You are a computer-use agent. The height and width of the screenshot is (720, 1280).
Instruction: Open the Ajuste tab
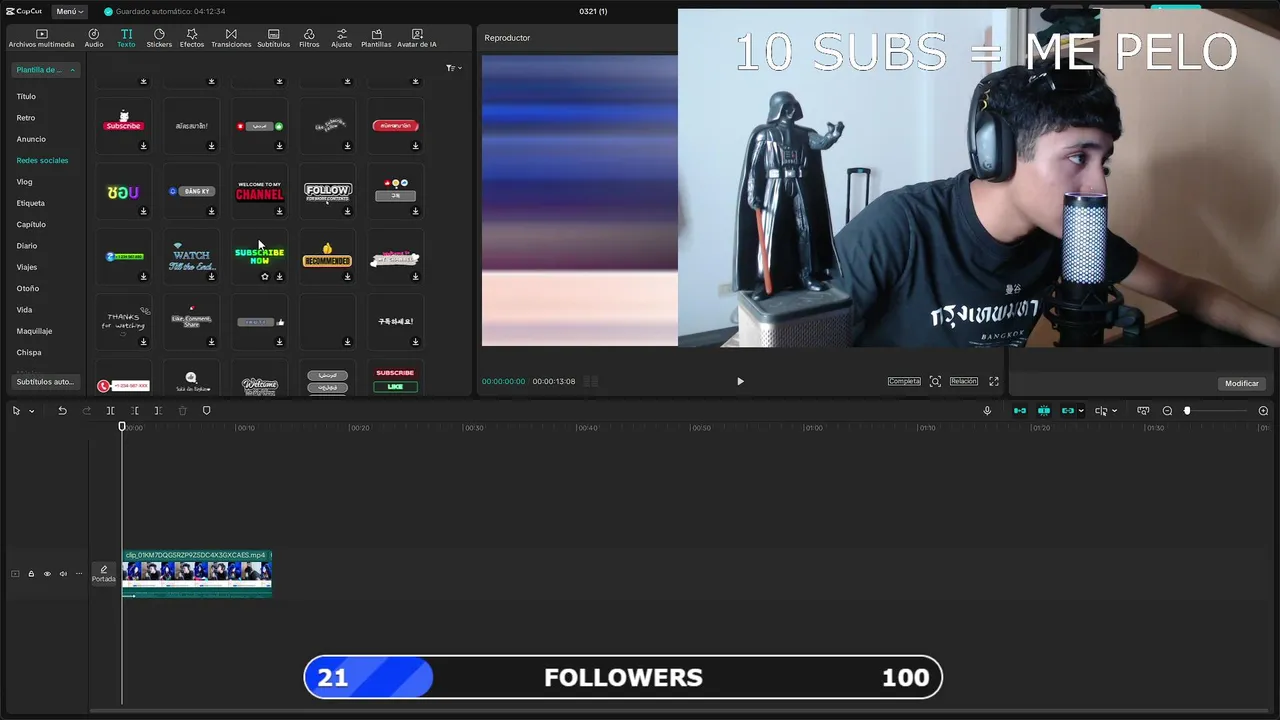coord(342,38)
